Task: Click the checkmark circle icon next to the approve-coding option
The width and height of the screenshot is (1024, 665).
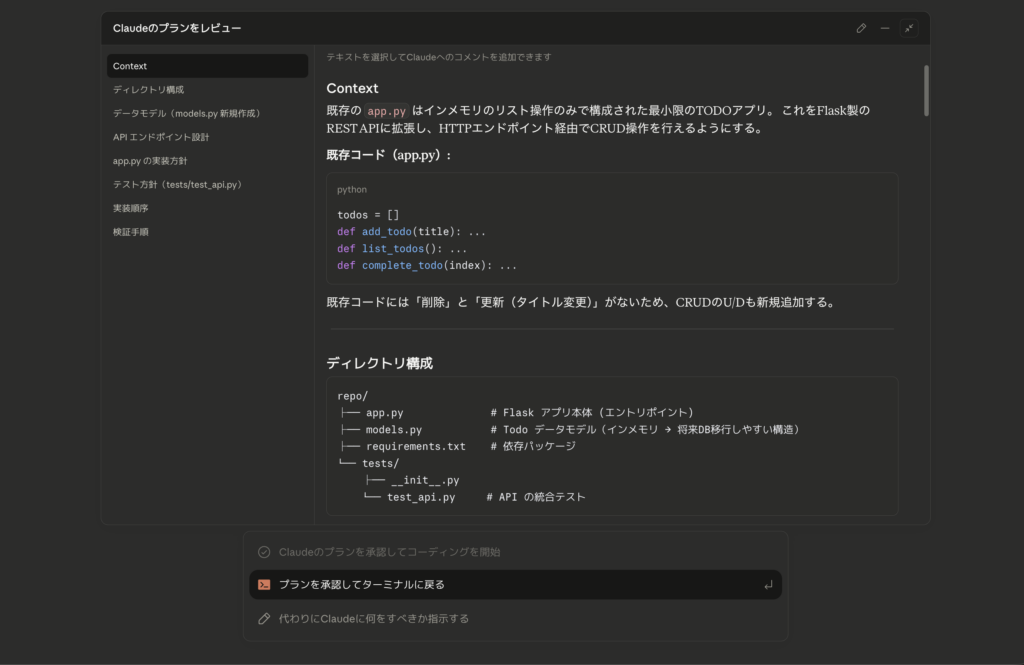Action: pyautogui.click(x=263, y=550)
